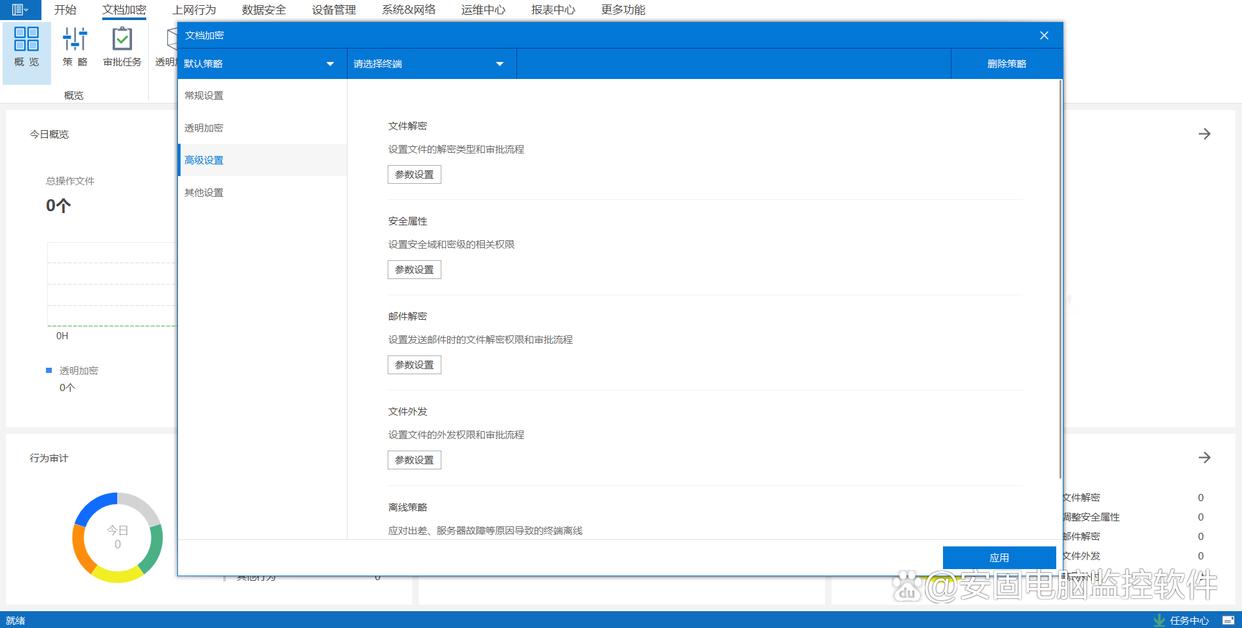Viewport: 1242px width, 628px height.
Task: Close the 文档加密 dialog
Action: [1044, 35]
